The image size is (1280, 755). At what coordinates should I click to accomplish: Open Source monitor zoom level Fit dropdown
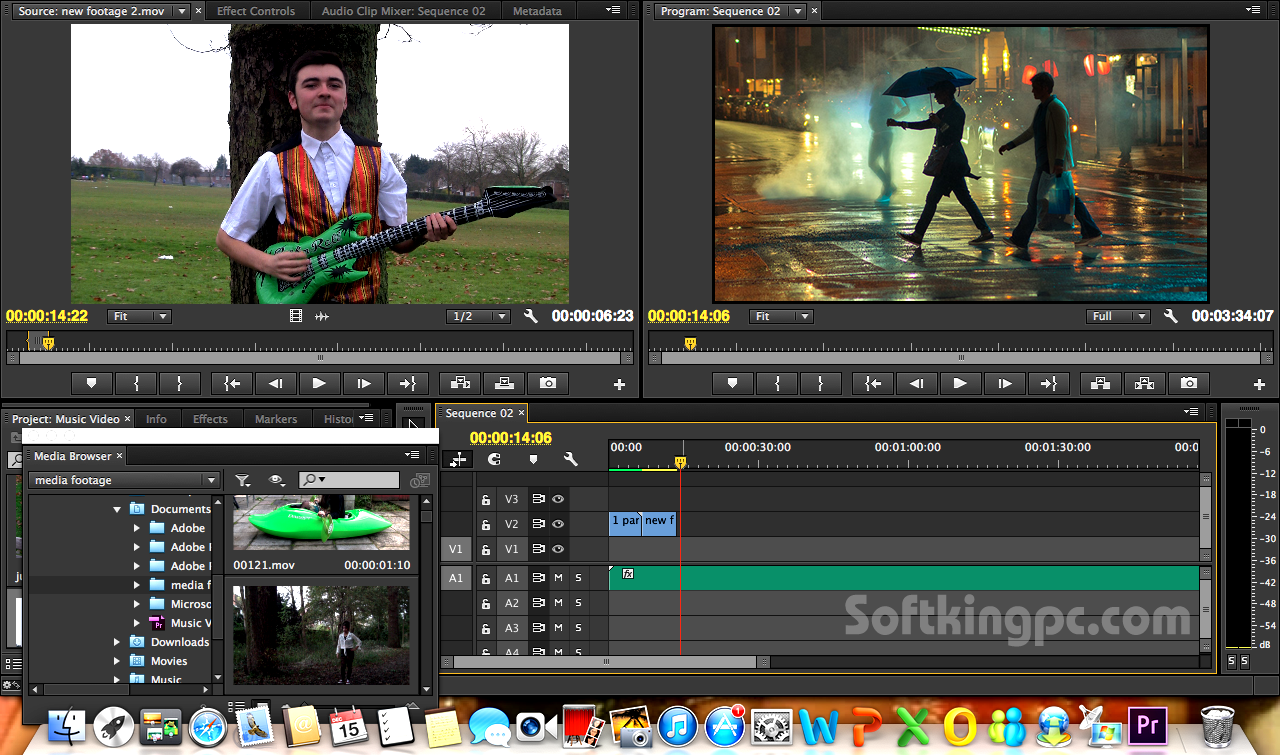coord(139,316)
